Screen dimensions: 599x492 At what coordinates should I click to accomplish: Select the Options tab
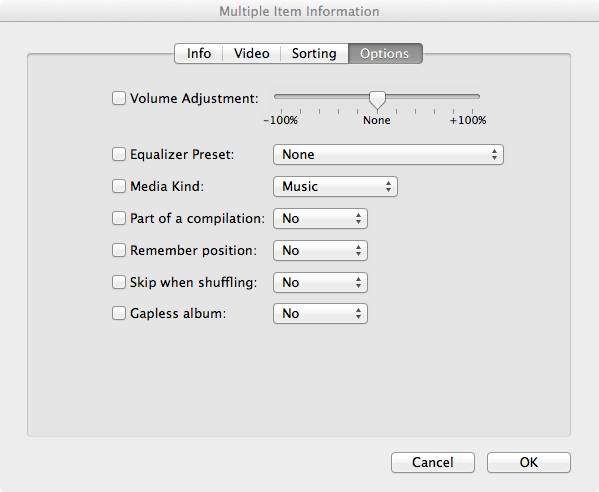point(385,53)
